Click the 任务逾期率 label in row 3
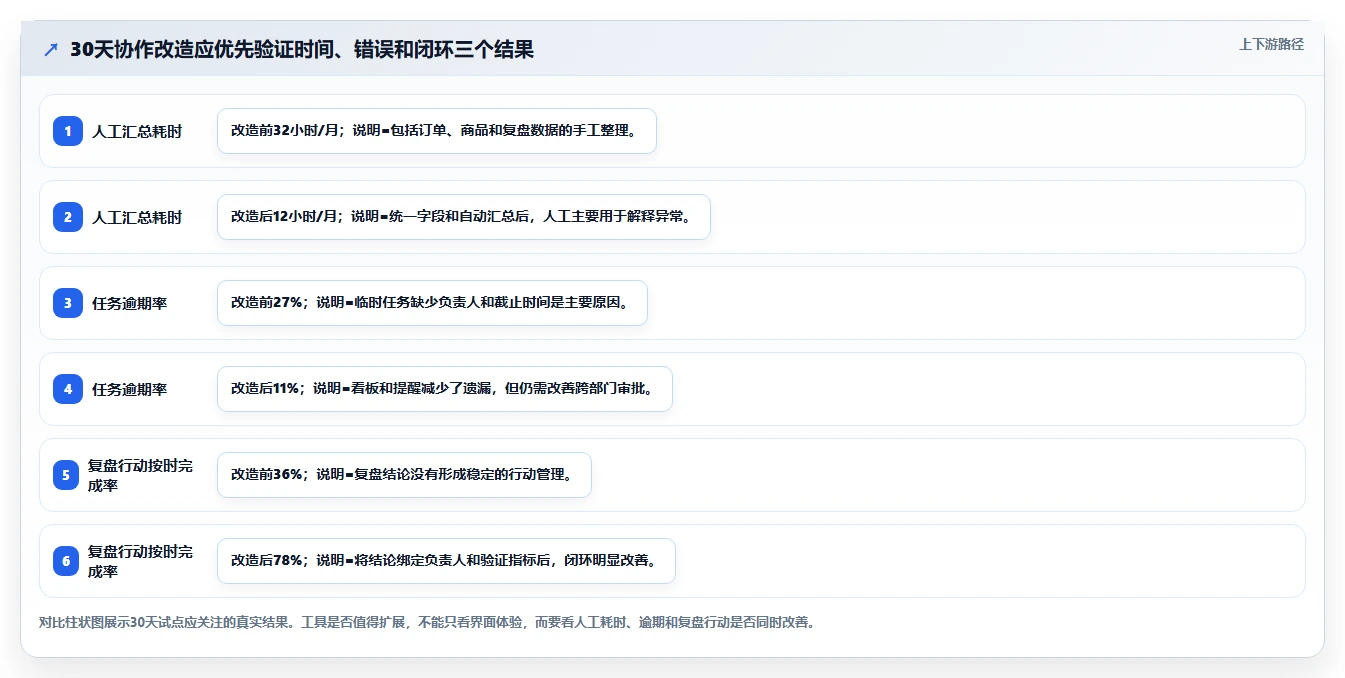Image resolution: width=1345 pixels, height=678 pixels. point(129,303)
